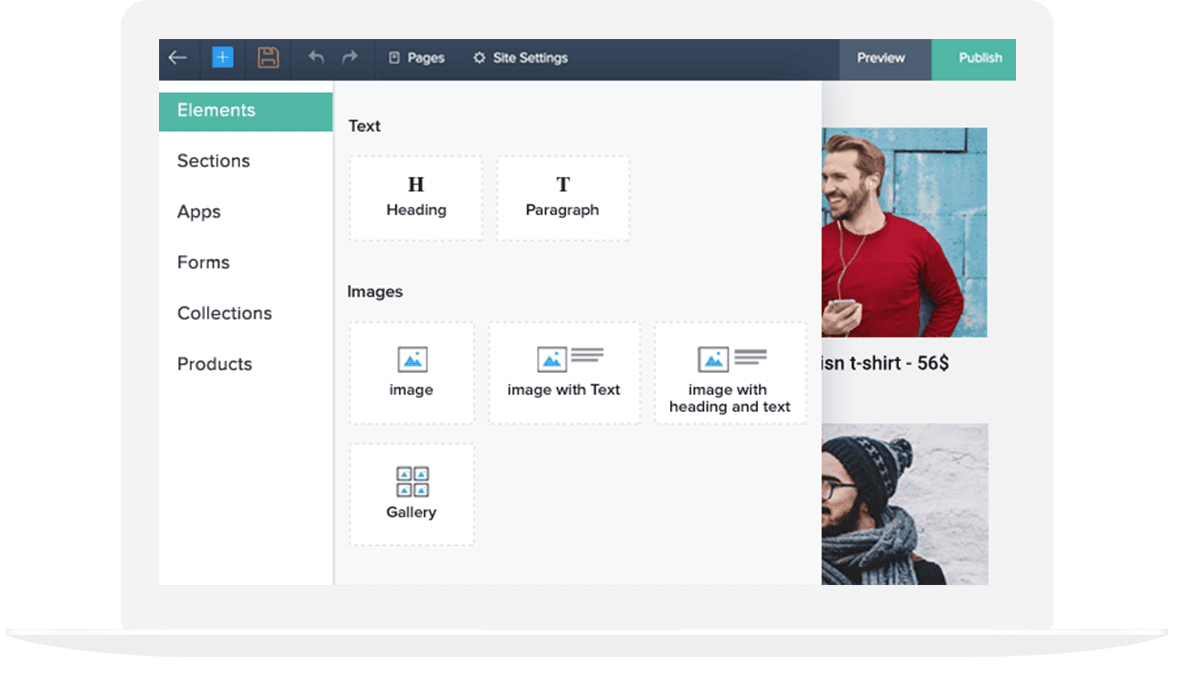Select the Elements tab in the sidebar
The image size is (1184, 676).
pos(245,111)
